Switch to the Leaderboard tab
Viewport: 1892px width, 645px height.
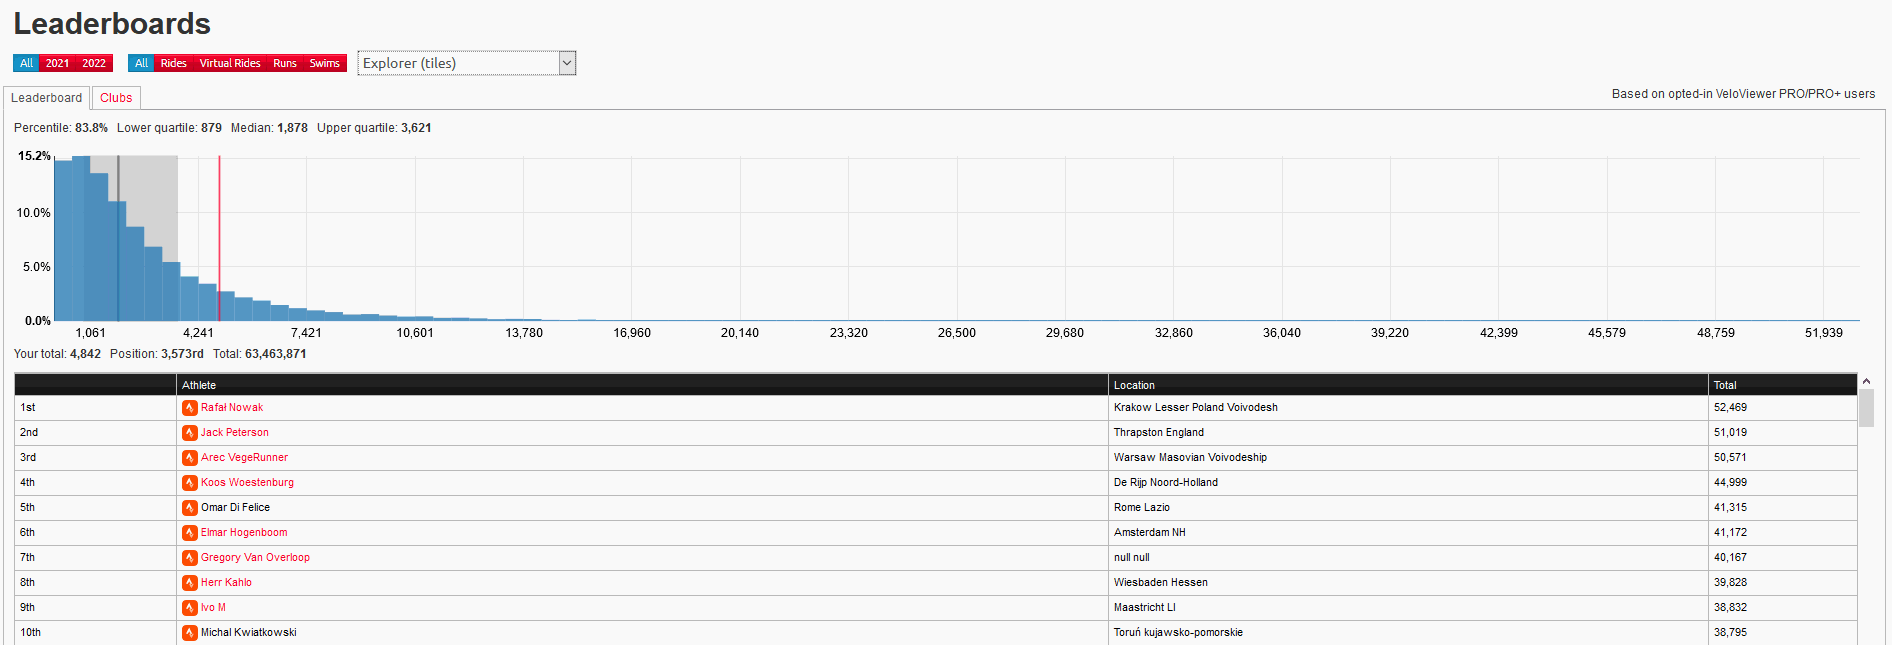46,98
